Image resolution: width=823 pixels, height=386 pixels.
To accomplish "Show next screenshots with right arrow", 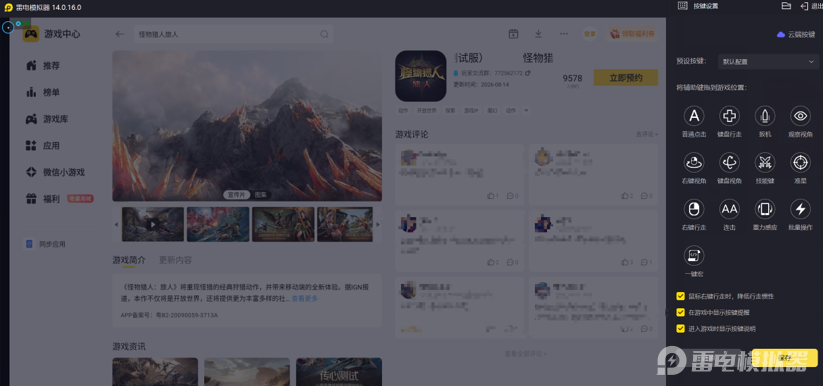I will pyautogui.click(x=378, y=224).
